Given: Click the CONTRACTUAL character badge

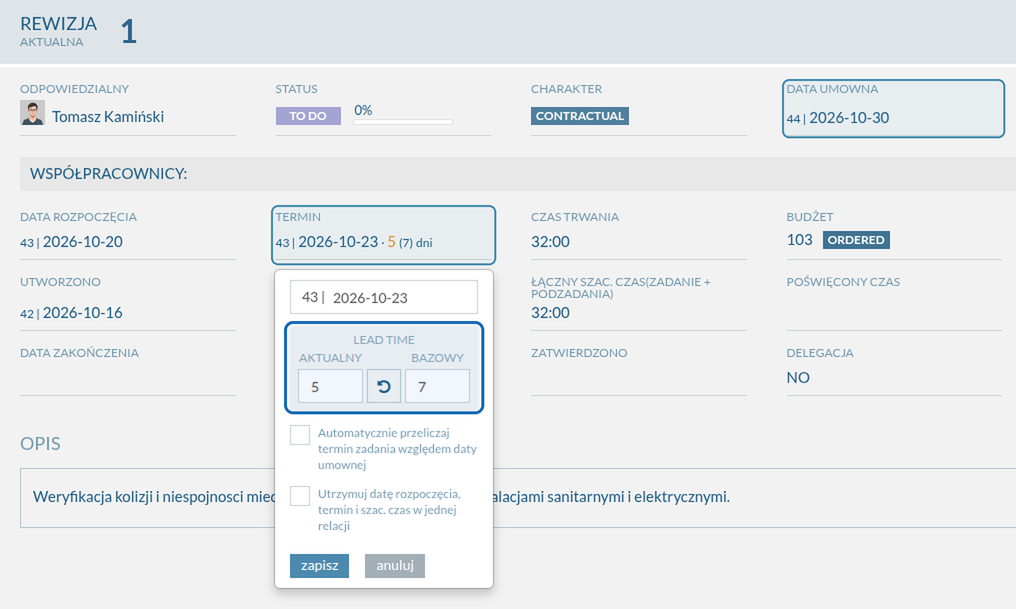Looking at the screenshot, I should [x=580, y=116].
